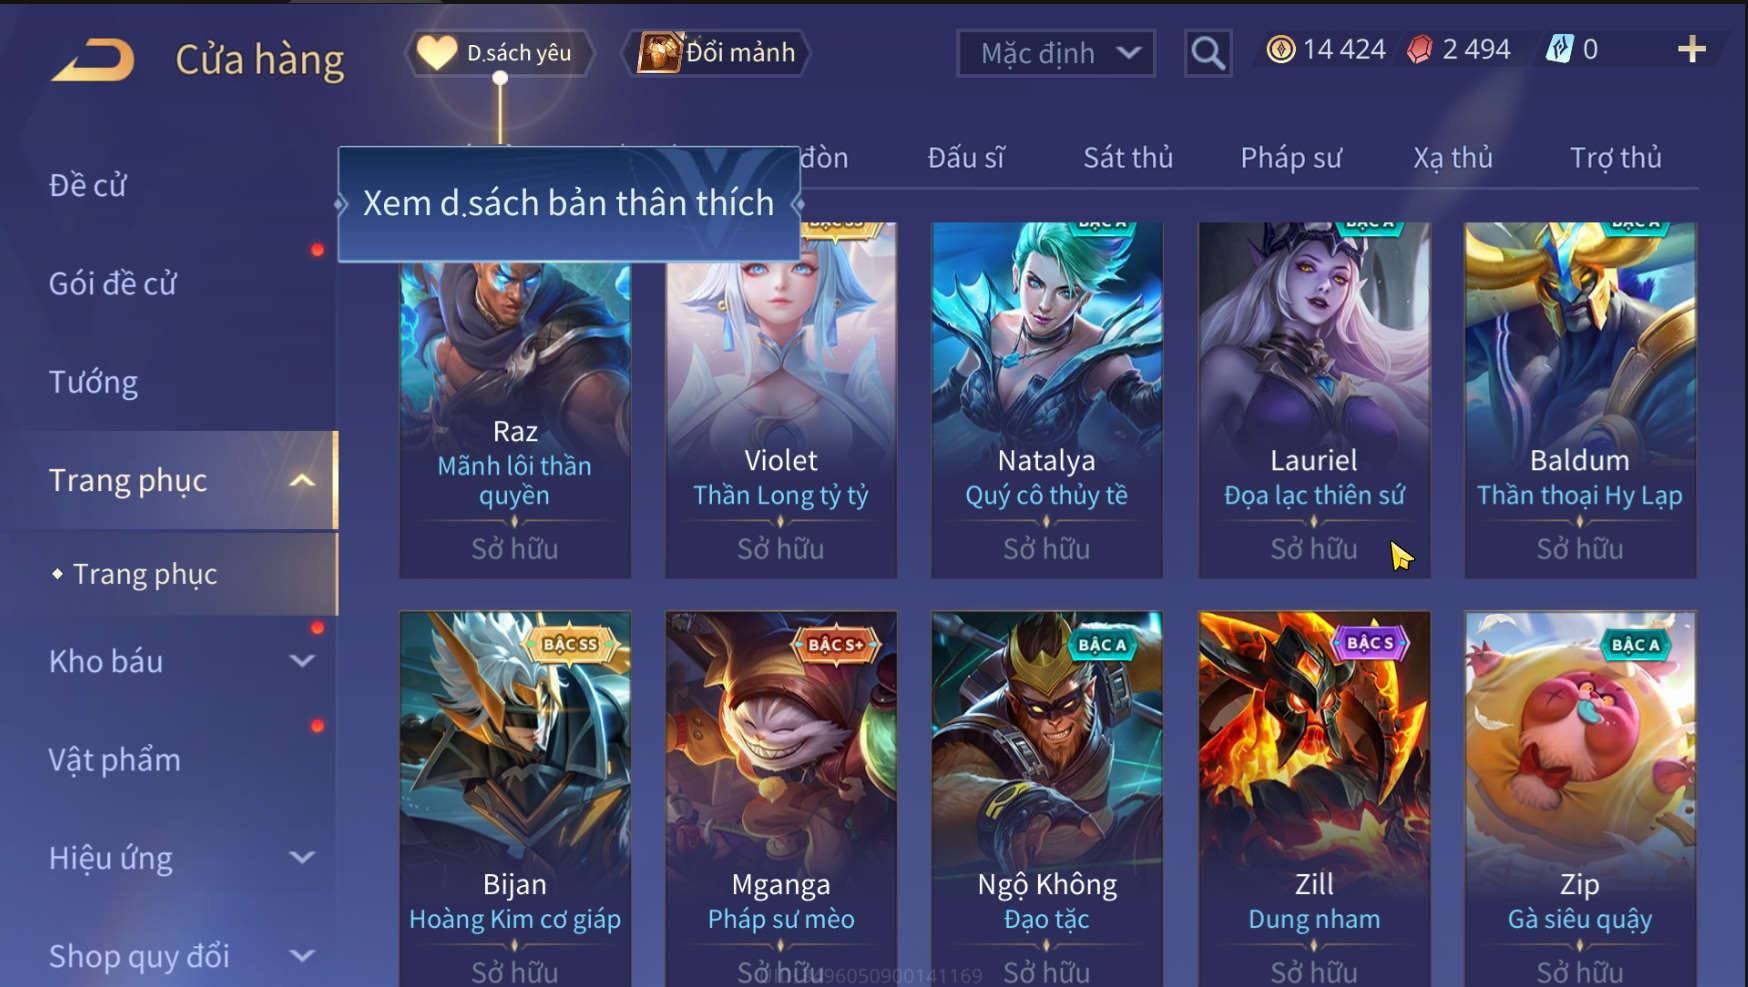Expand the Kho báu menu section
Viewport: 1748px width, 987px height.
pos(302,661)
